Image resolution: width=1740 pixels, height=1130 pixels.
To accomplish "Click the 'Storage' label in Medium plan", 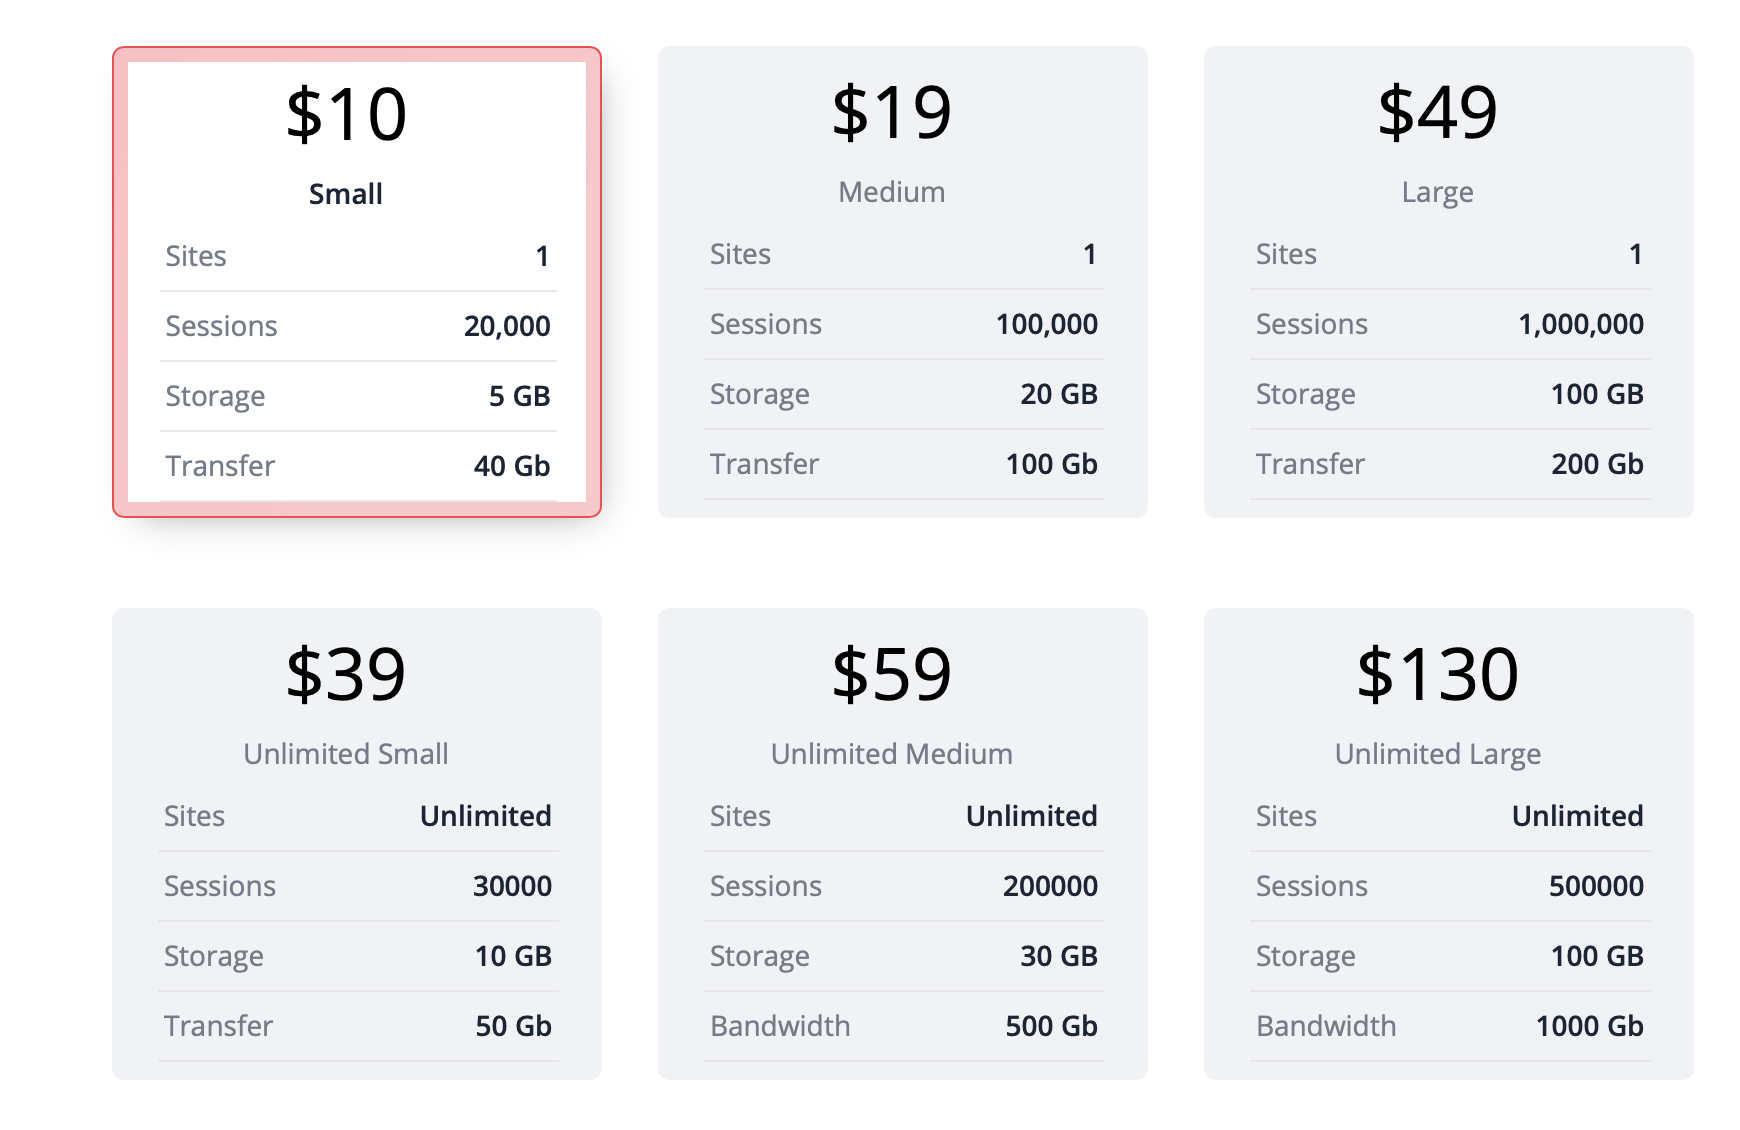I will coord(760,395).
